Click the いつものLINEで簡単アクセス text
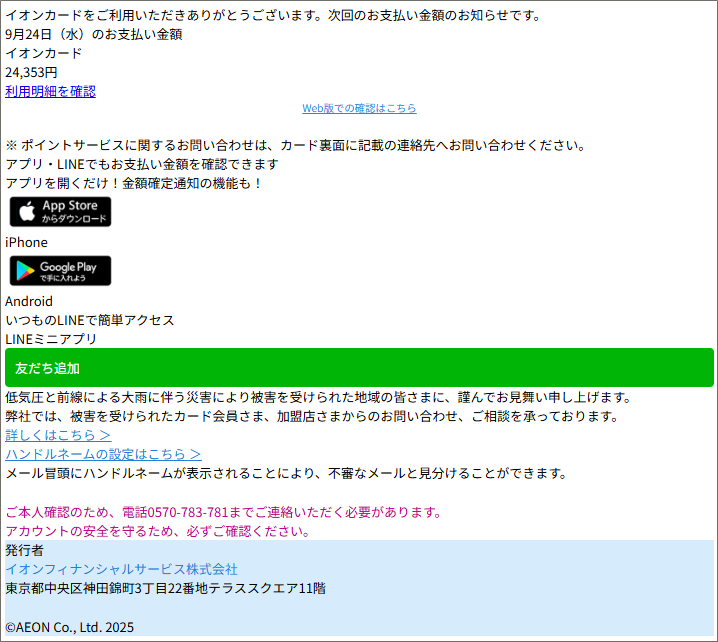This screenshot has height=642, width=718. [90, 320]
